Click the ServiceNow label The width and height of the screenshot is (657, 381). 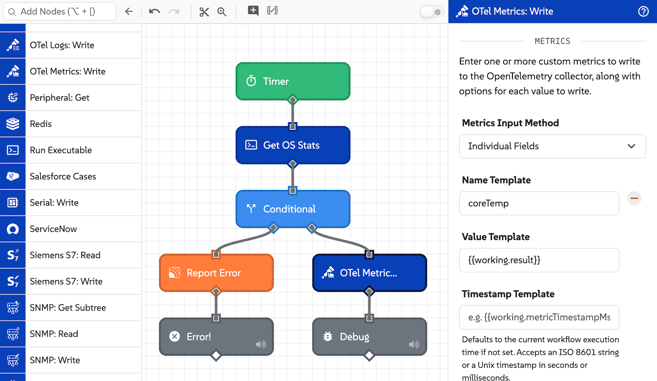[x=53, y=229]
